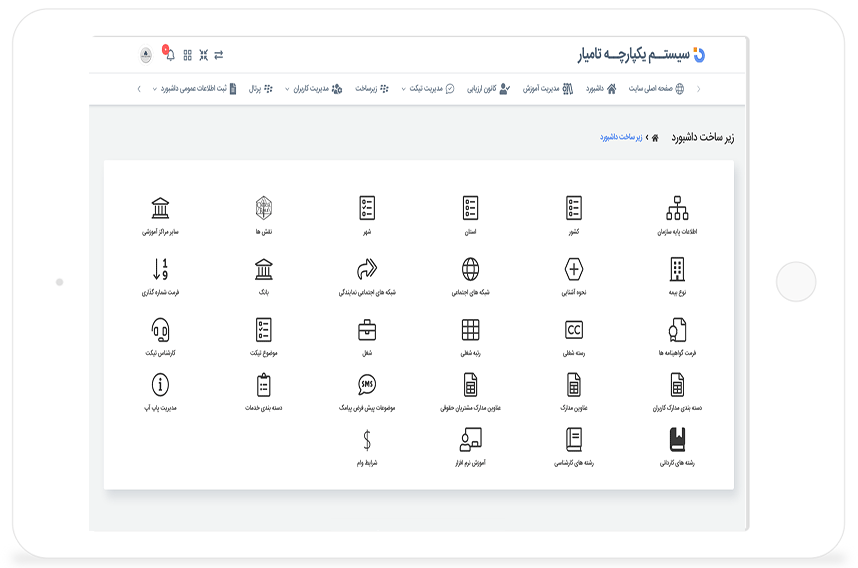Open the SMS default topics (موضوعات پیش فرض پیامک) icon
Viewport: 858px width, 568px height.
(x=367, y=385)
